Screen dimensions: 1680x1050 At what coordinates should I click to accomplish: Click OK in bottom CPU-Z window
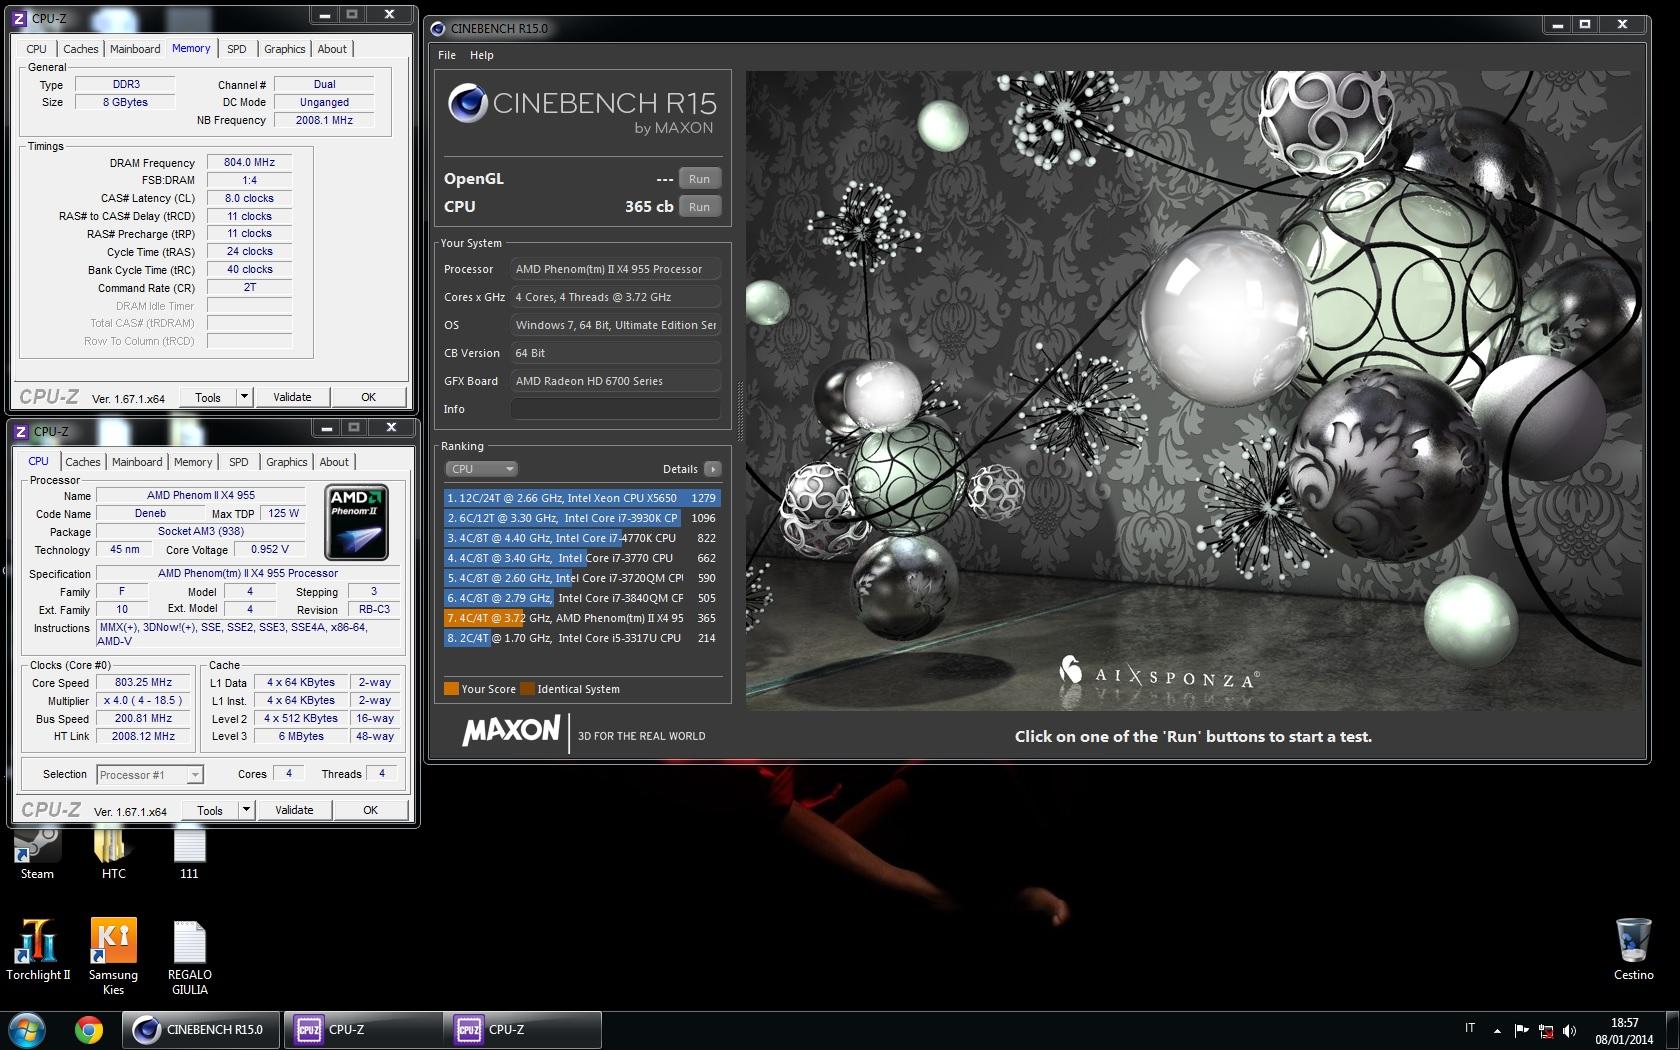click(370, 810)
